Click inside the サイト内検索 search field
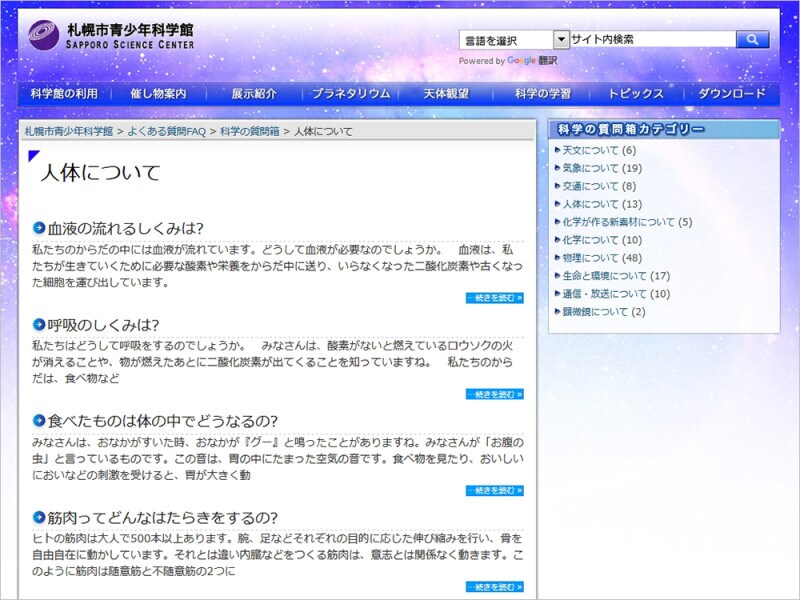800x600 pixels. (652, 40)
